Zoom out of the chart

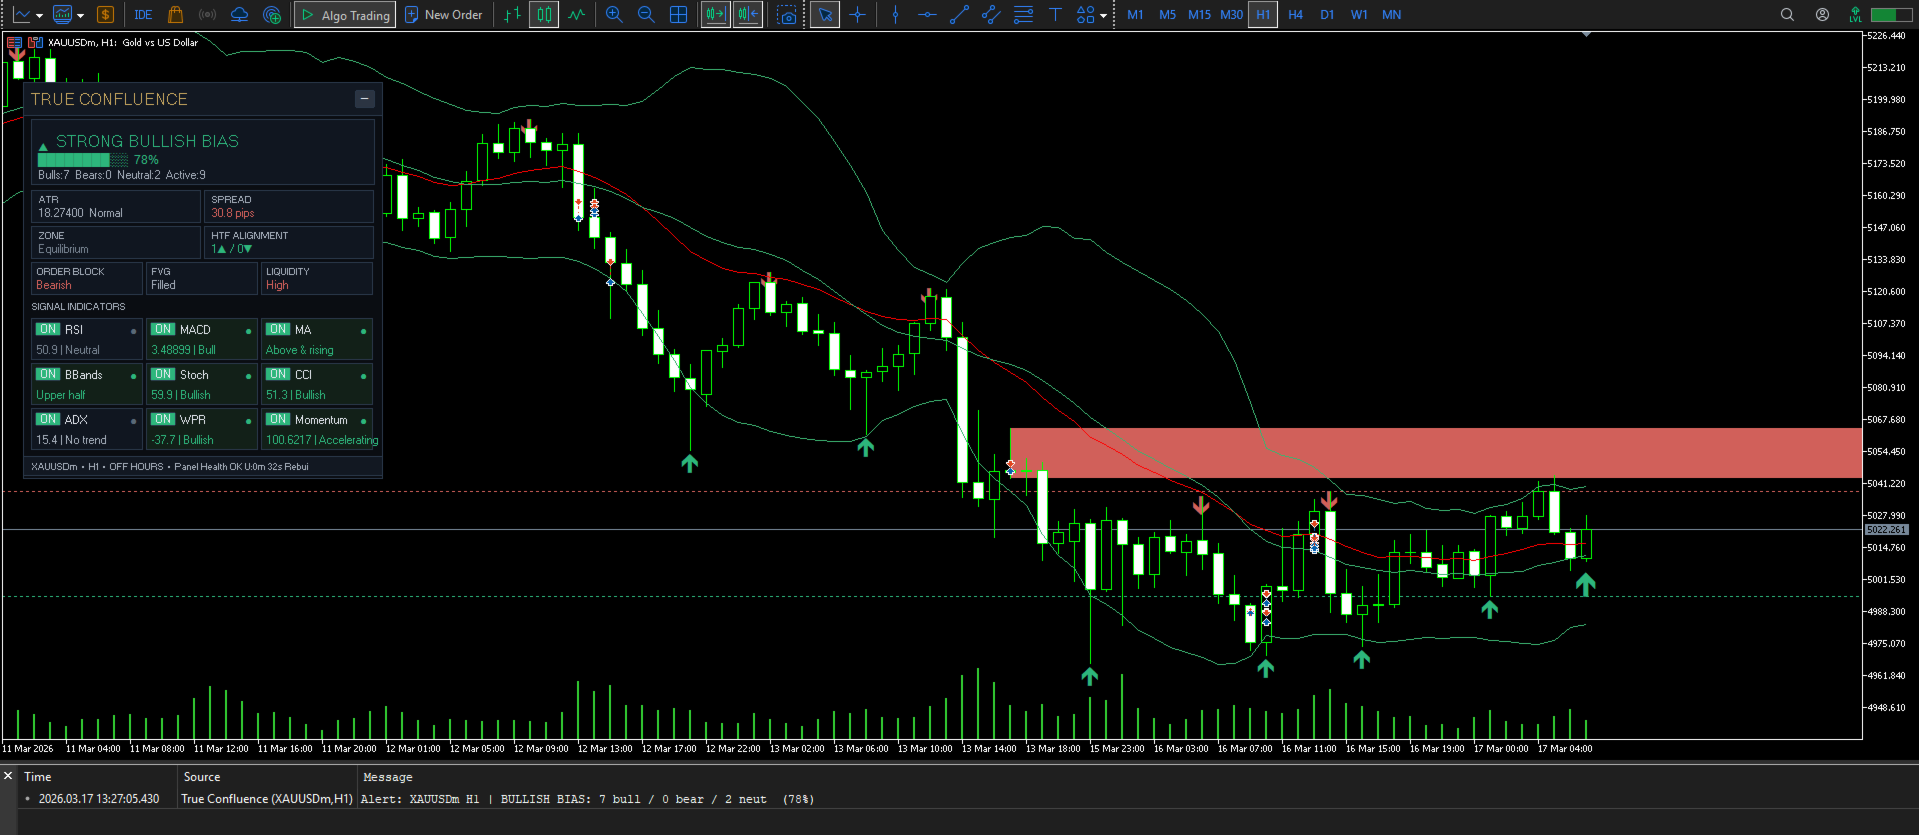pyautogui.click(x=646, y=15)
